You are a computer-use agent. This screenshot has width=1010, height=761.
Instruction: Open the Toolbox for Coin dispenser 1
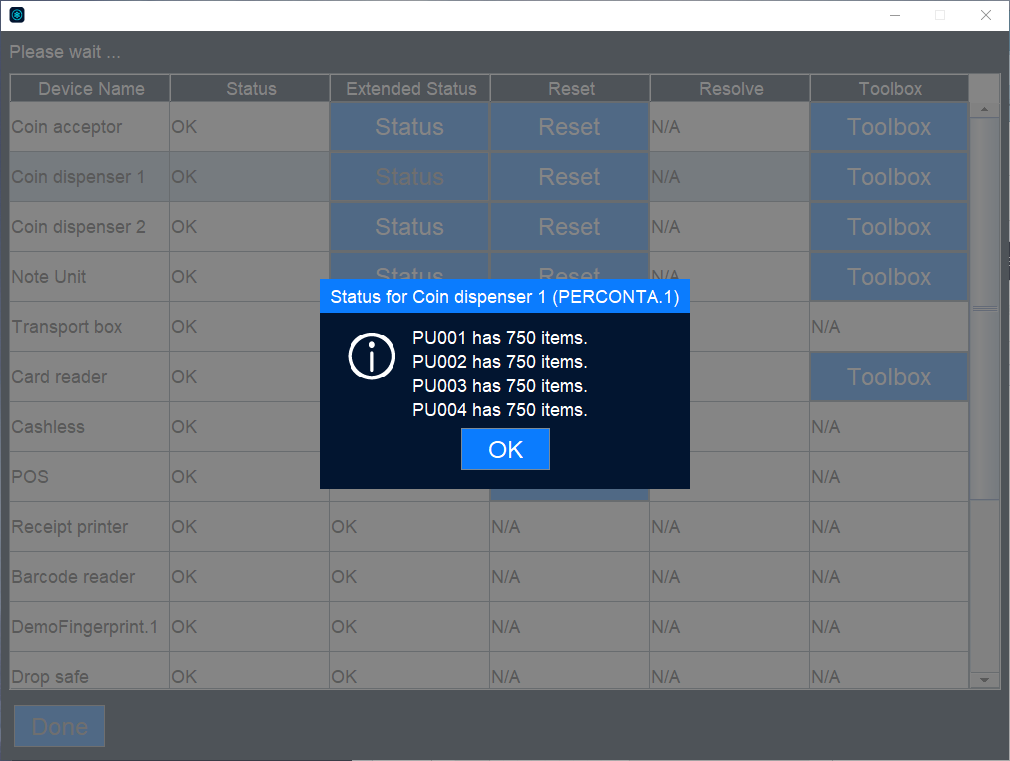[x=888, y=176]
